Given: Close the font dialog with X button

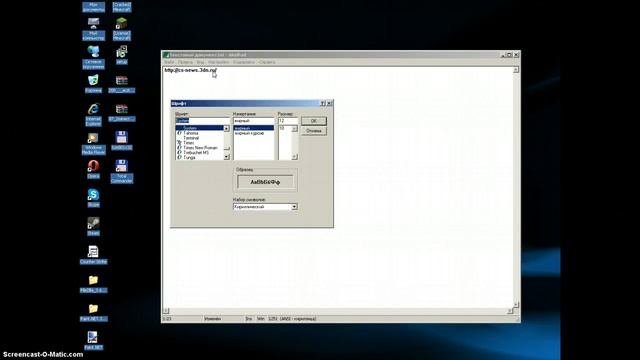Looking at the screenshot, I should coord(329,103).
